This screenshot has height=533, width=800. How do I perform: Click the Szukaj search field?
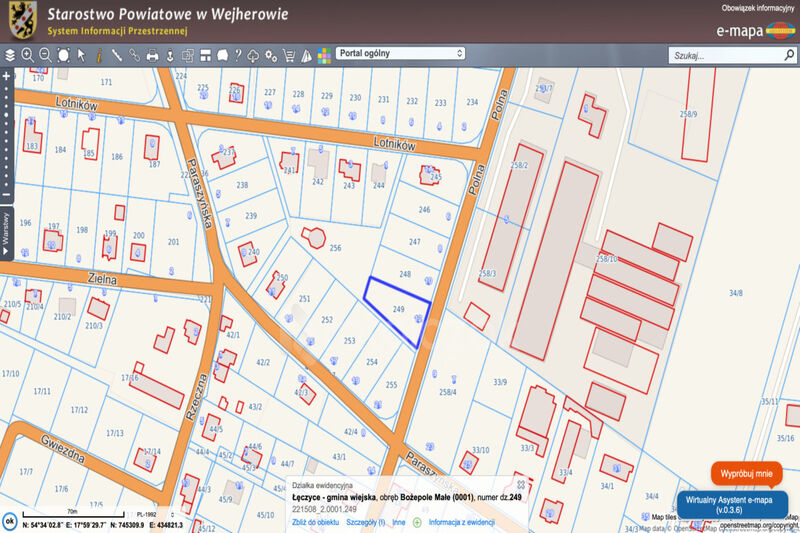point(725,55)
